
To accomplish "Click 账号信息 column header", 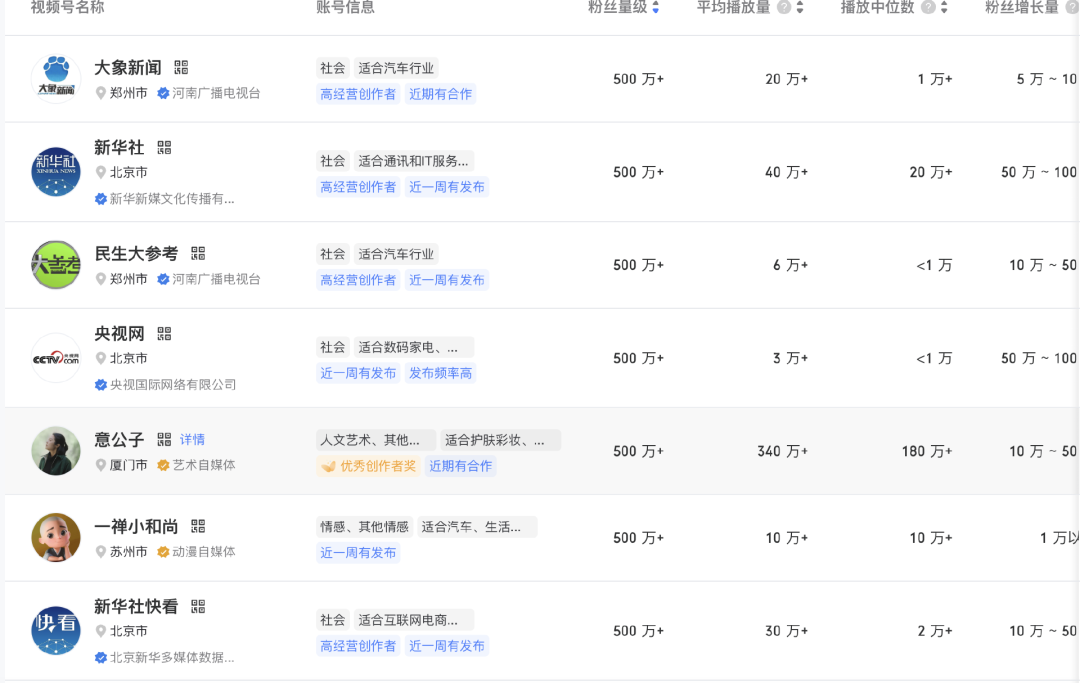I will pyautogui.click(x=346, y=8).
